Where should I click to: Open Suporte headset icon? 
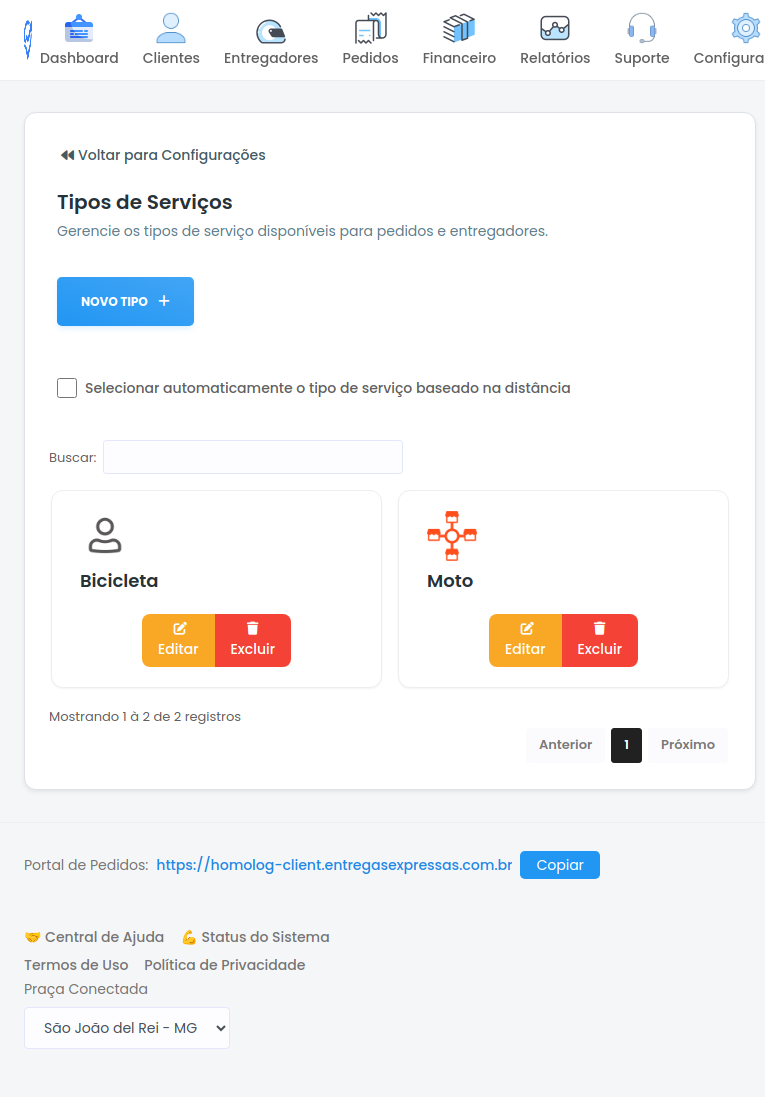click(641, 28)
